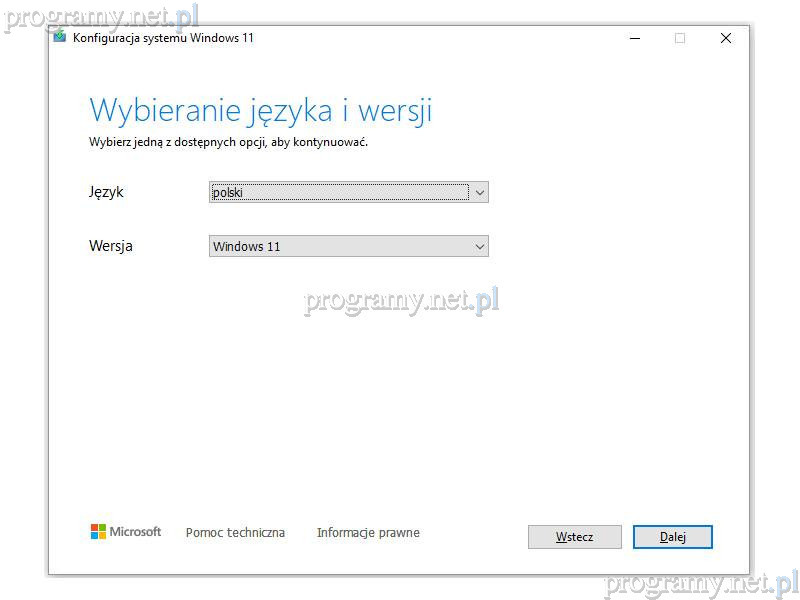Image resolution: width=800 pixels, height=600 pixels.
Task: Close the Konfiguracja systemu Windows 11 window
Action: [726, 38]
